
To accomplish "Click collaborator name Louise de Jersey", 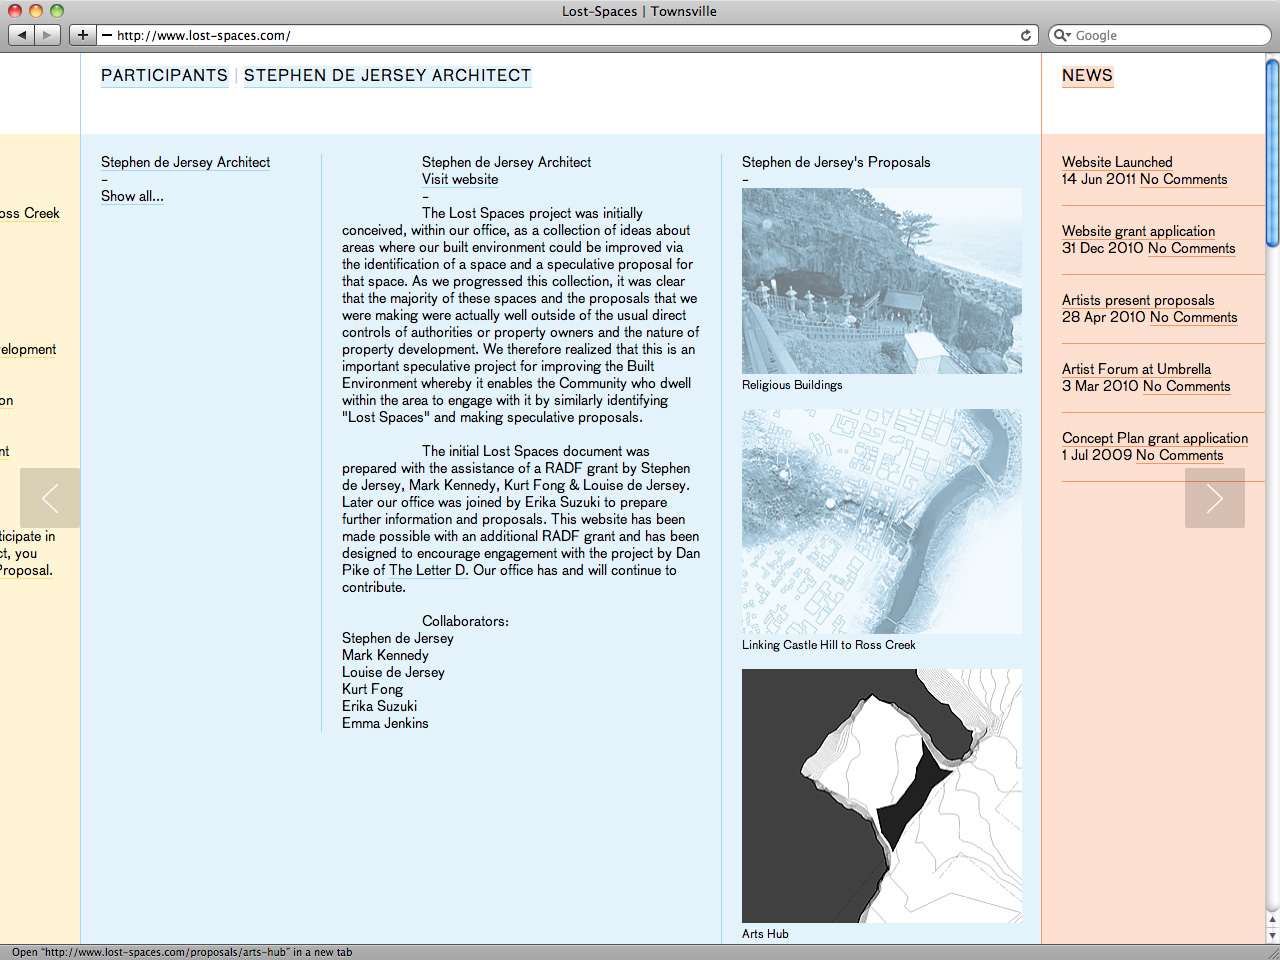I will point(393,672).
